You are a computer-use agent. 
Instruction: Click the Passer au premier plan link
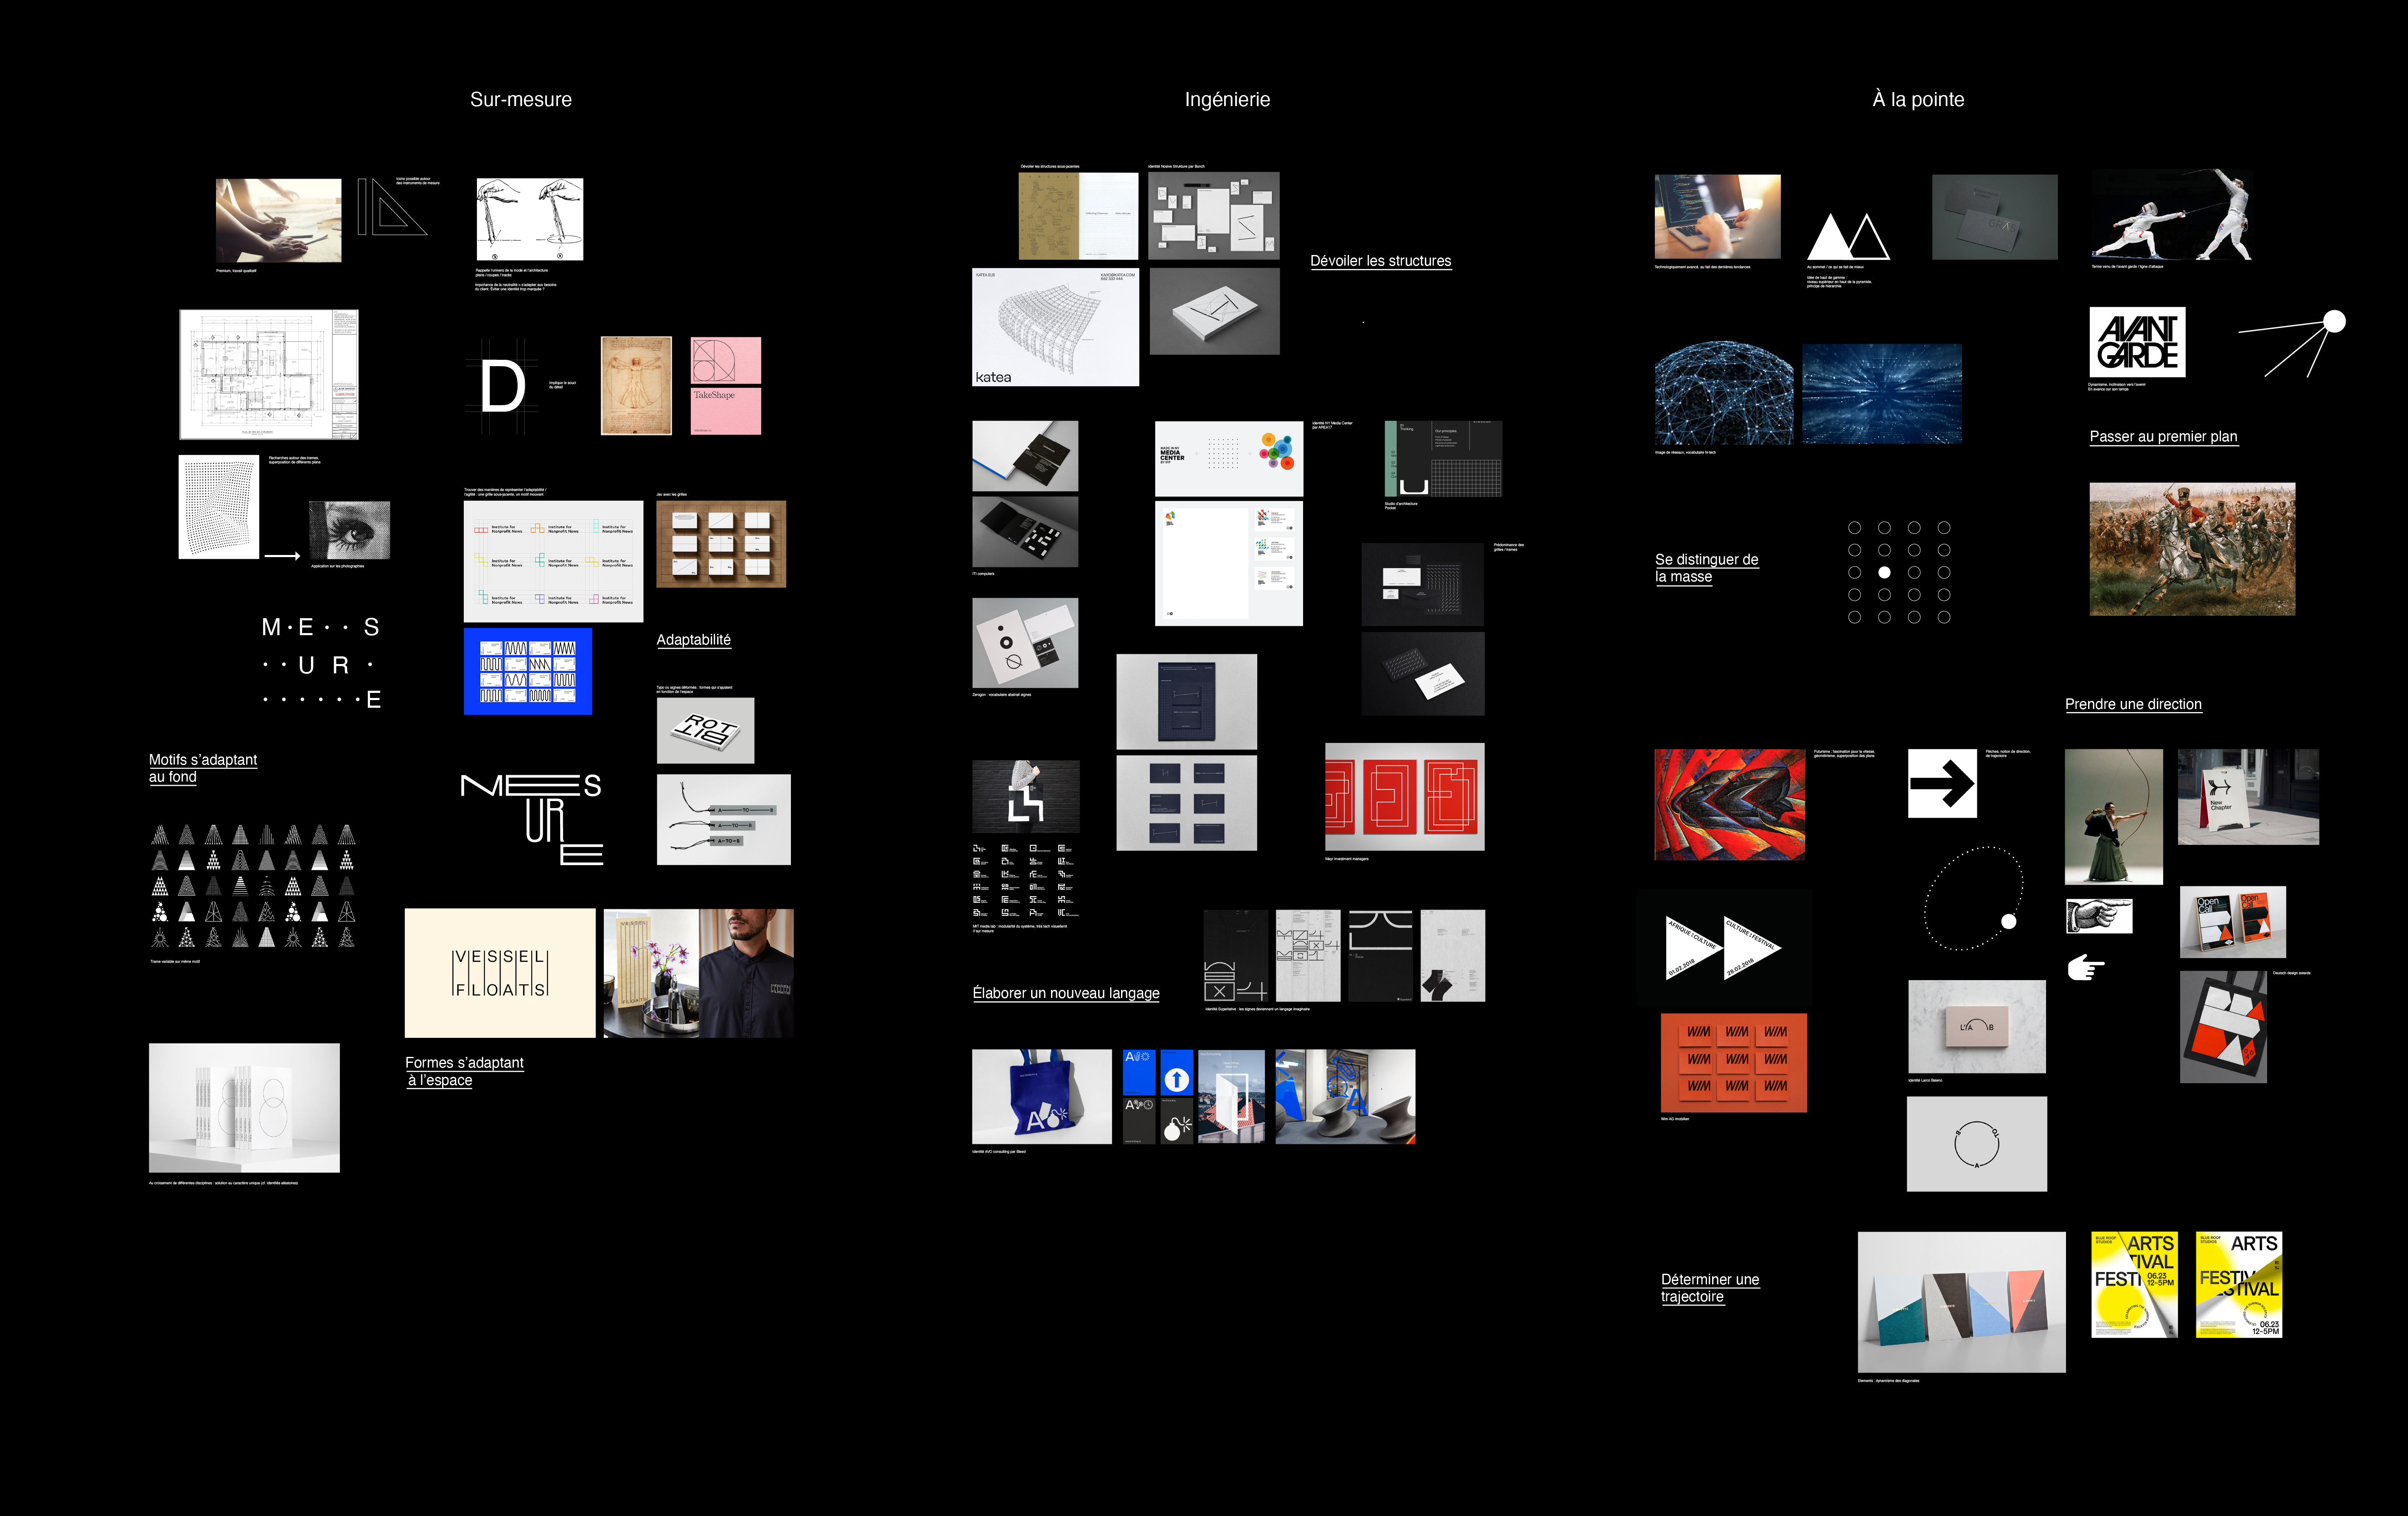click(2163, 437)
